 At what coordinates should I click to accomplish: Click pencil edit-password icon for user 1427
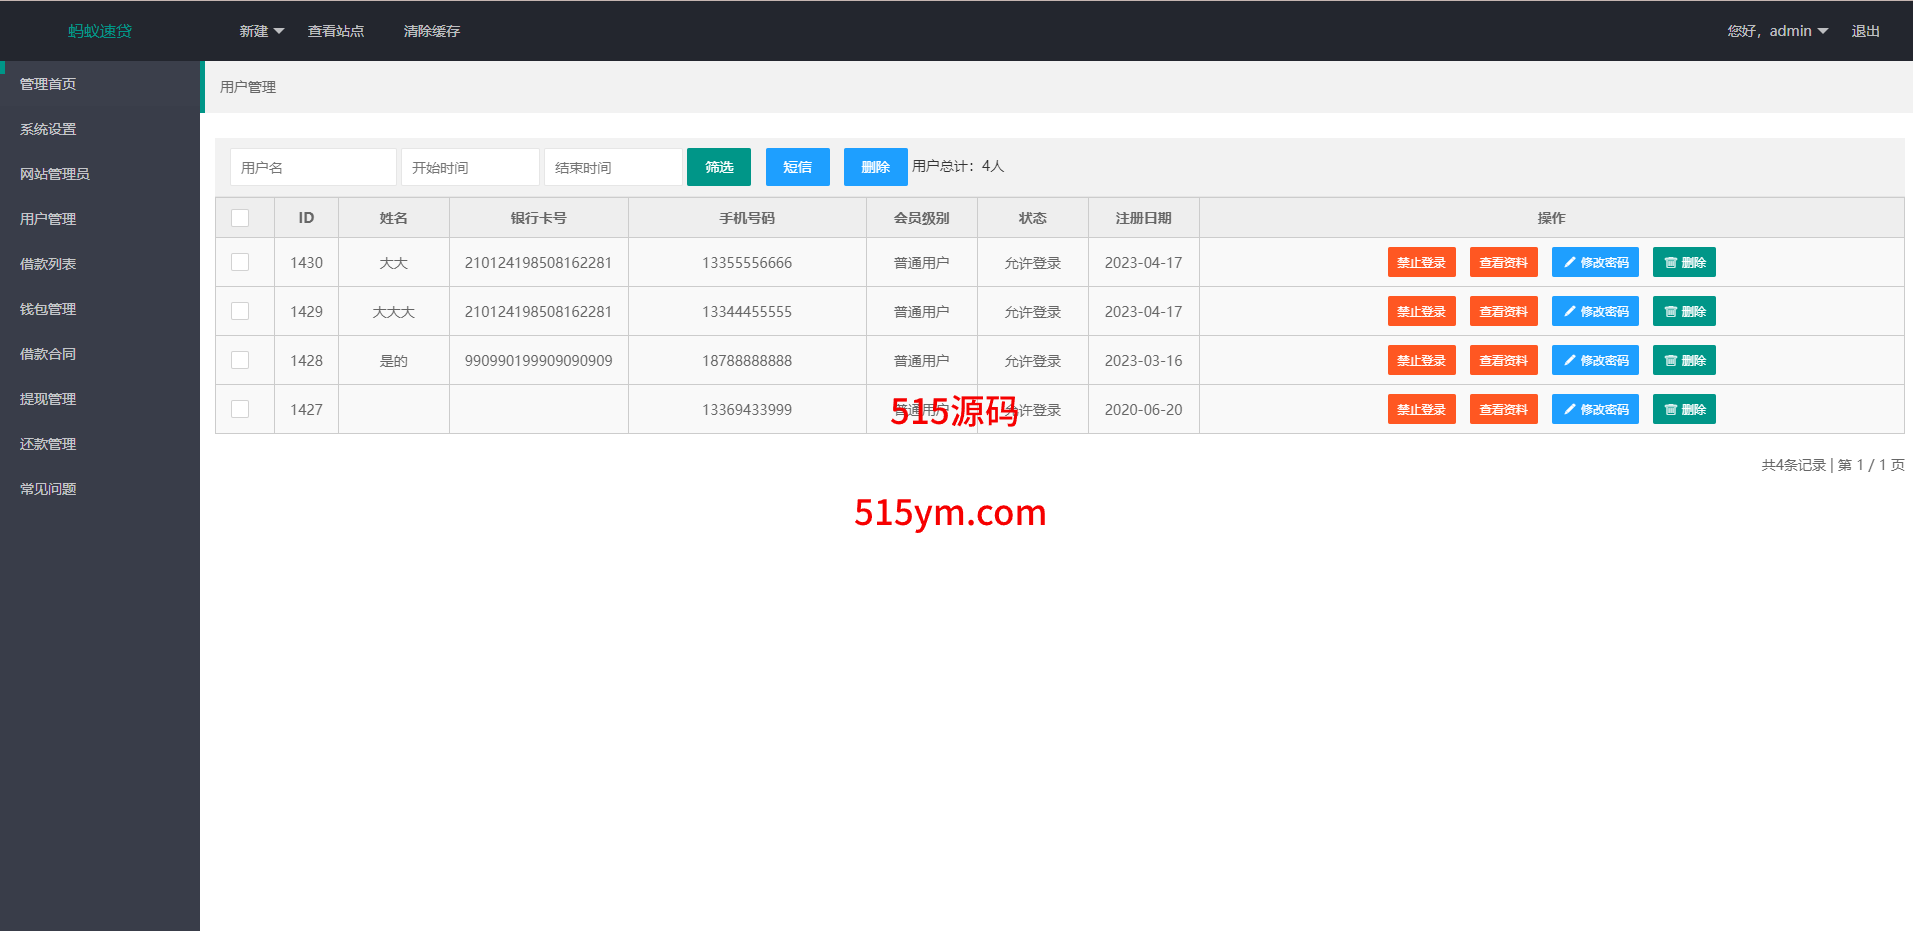(1570, 410)
